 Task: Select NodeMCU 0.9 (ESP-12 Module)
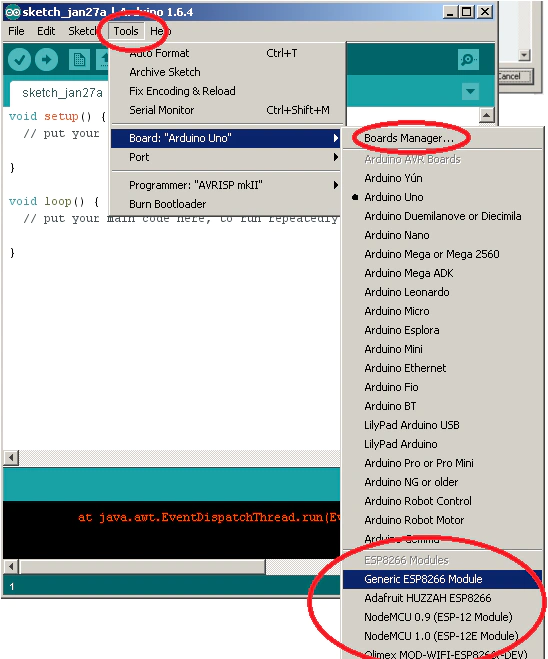tap(443, 617)
